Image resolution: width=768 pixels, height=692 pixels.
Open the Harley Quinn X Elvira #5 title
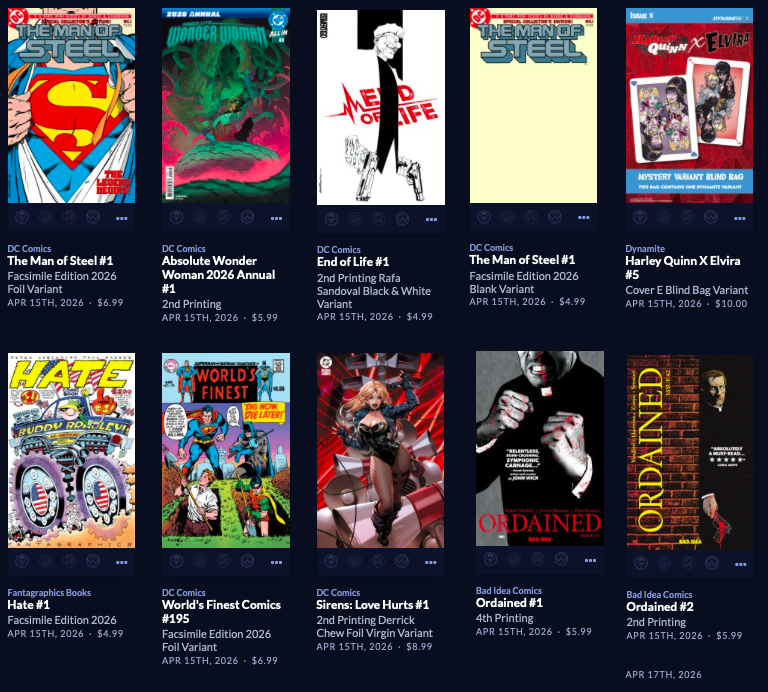pos(683,267)
